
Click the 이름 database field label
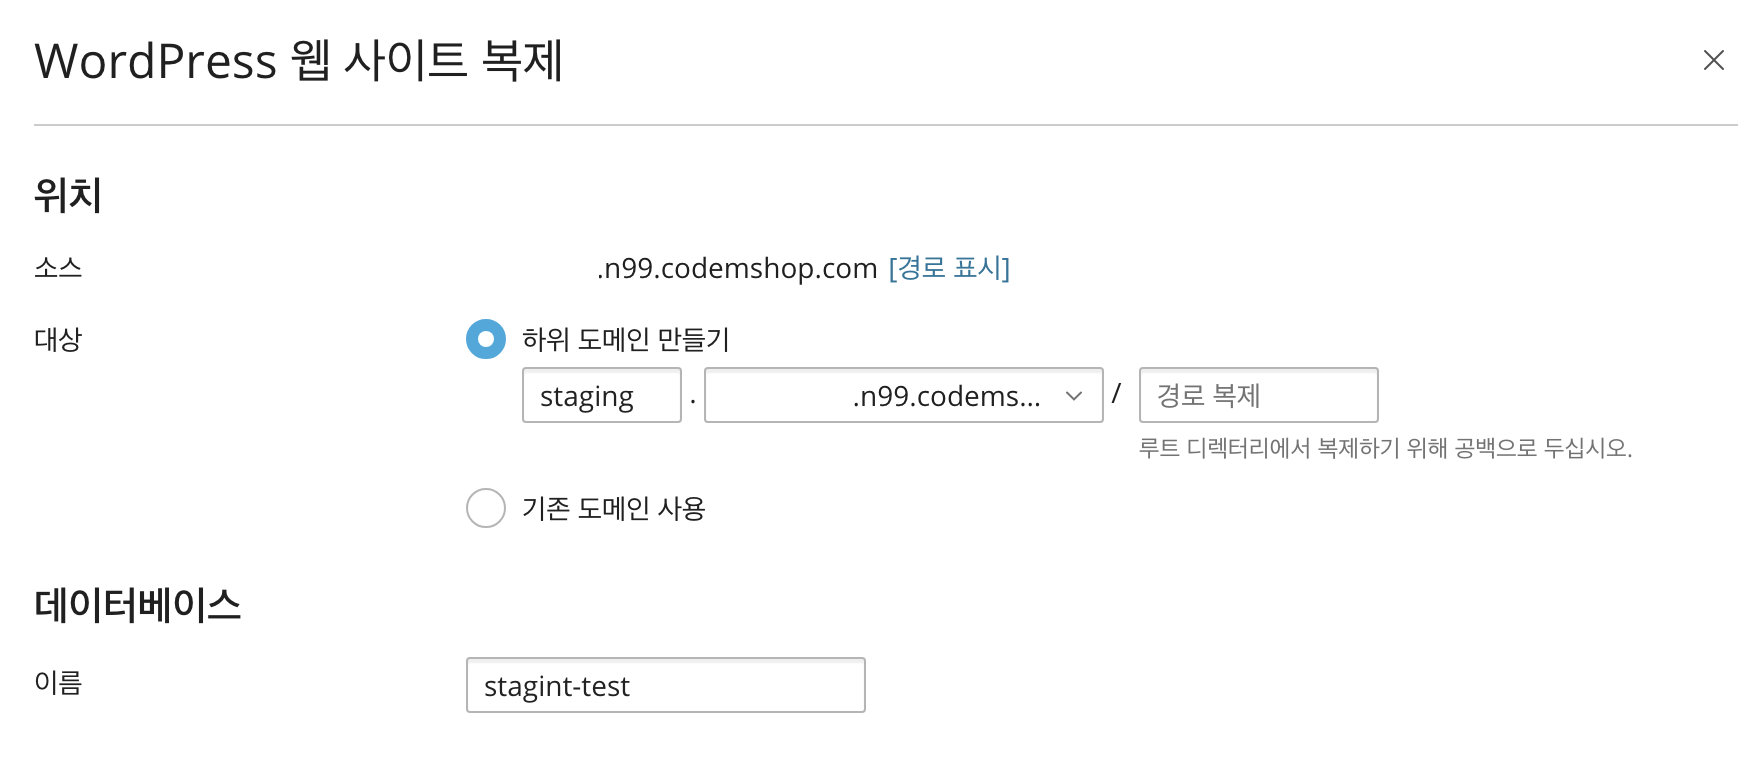tap(58, 683)
